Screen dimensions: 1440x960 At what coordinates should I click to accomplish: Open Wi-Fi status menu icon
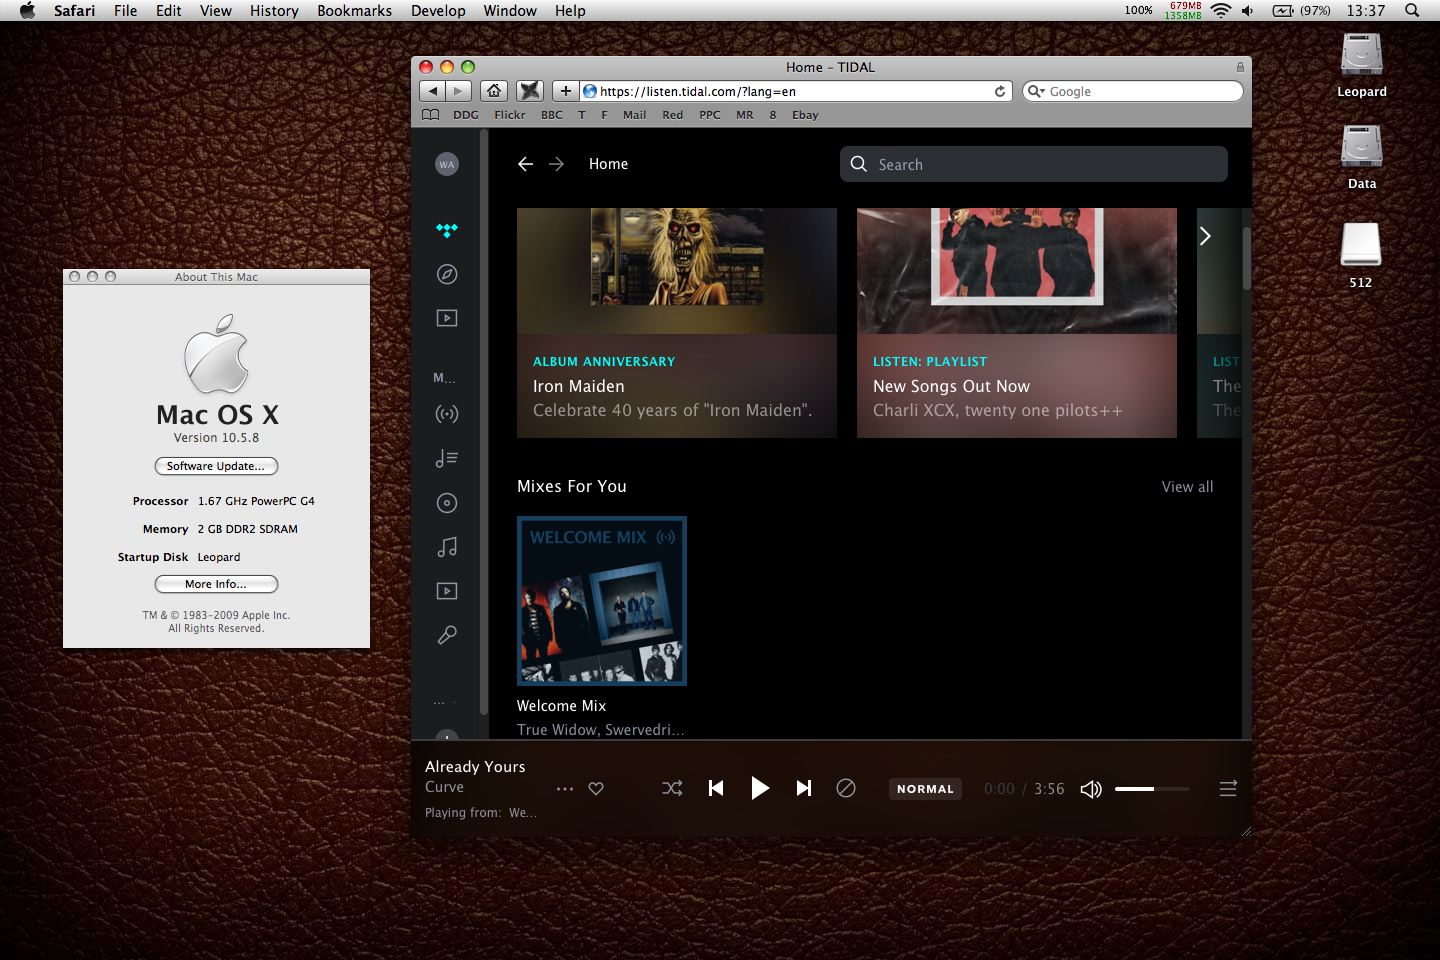pos(1220,11)
